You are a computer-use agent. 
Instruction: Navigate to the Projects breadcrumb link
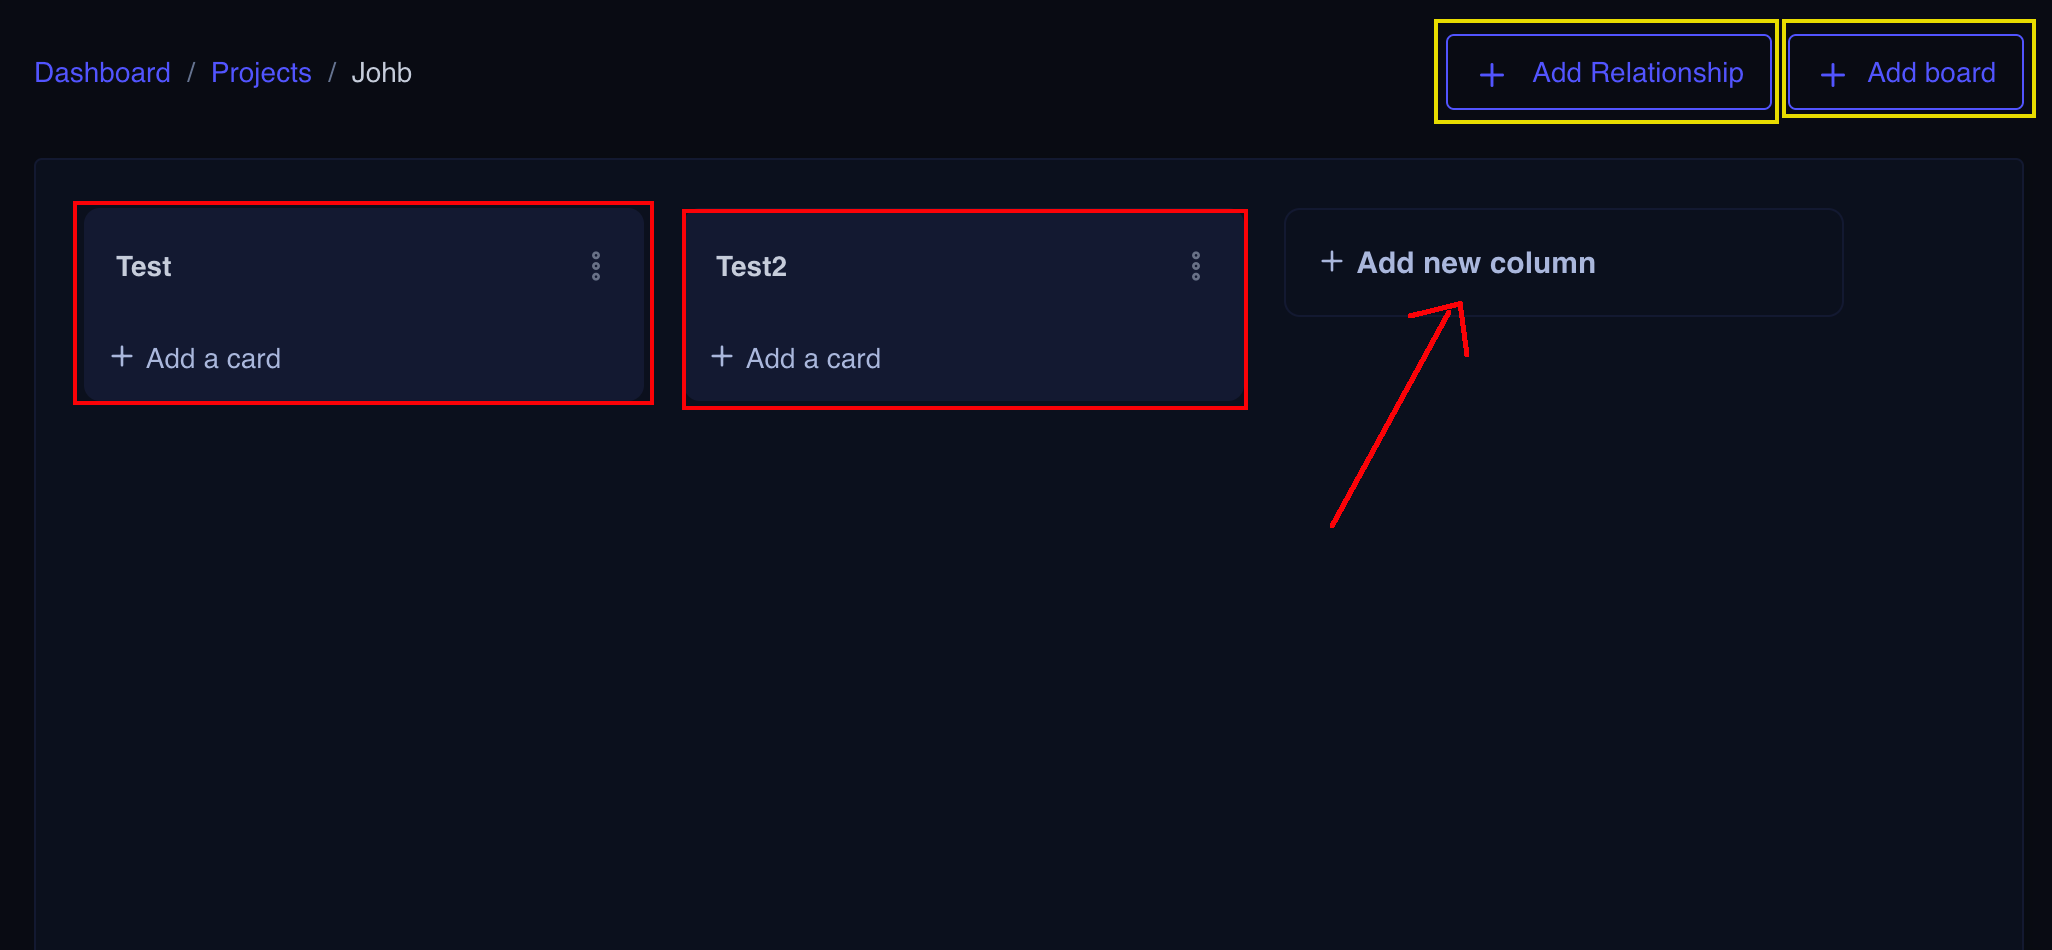pos(261,73)
